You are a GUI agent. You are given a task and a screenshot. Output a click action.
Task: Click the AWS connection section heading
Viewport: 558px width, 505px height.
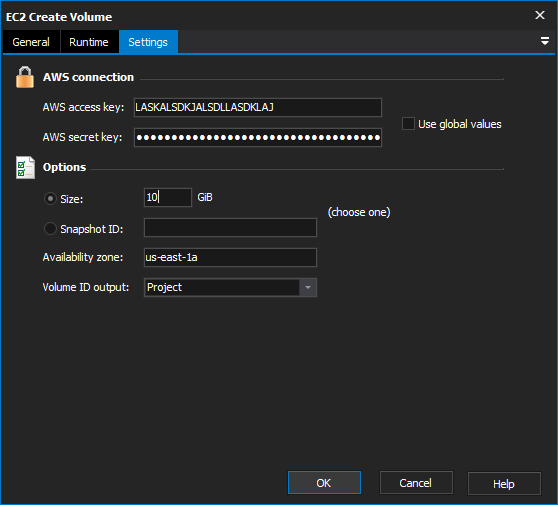tap(88, 77)
